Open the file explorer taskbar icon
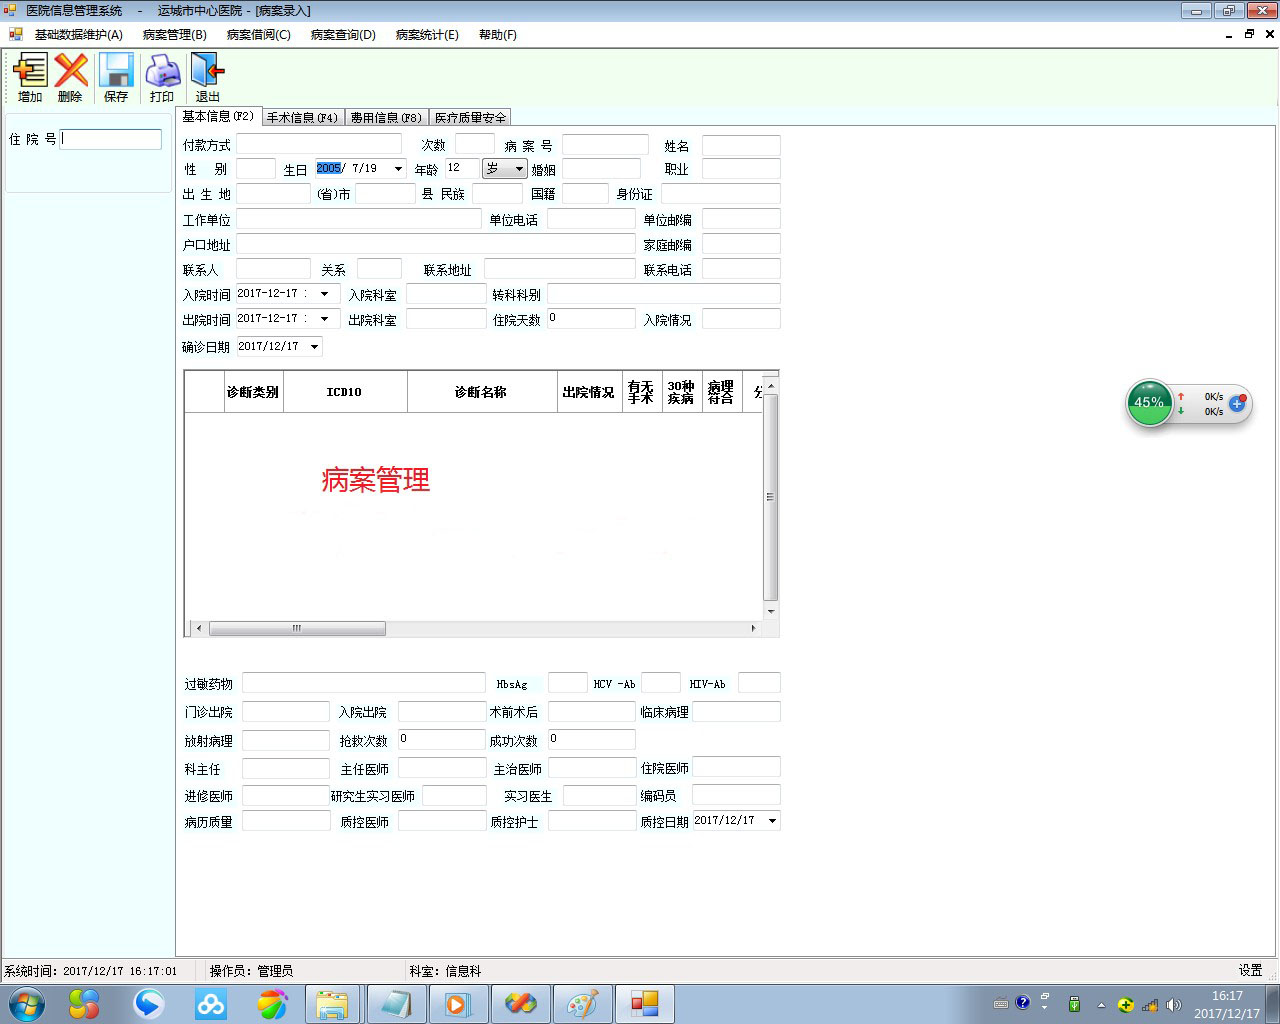Image resolution: width=1280 pixels, height=1024 pixels. point(332,1004)
